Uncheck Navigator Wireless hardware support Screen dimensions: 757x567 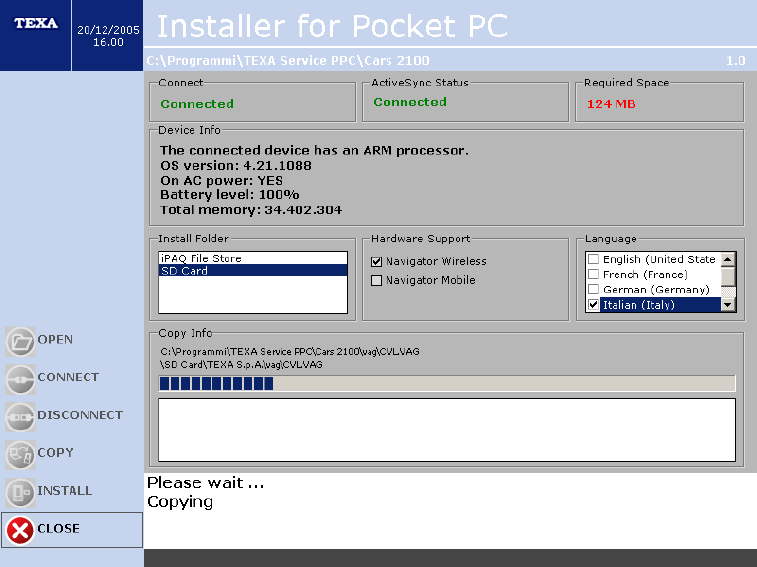pos(377,262)
